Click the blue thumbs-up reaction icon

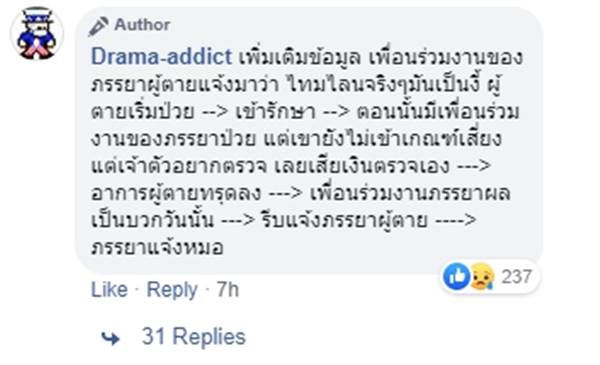click(457, 276)
